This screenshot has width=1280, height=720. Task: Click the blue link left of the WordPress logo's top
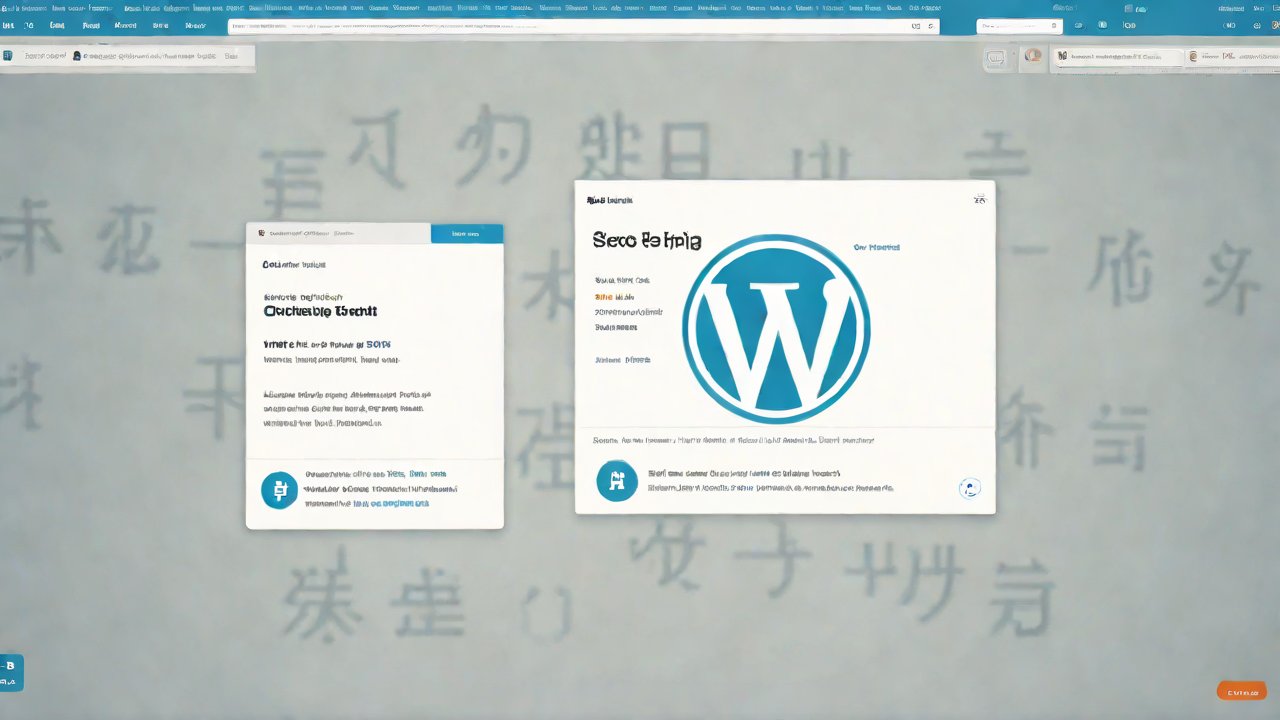tap(876, 247)
